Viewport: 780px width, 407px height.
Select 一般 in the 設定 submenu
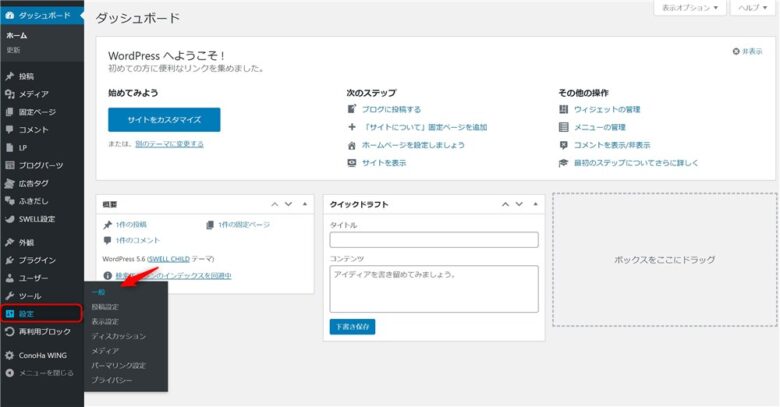tap(98, 292)
